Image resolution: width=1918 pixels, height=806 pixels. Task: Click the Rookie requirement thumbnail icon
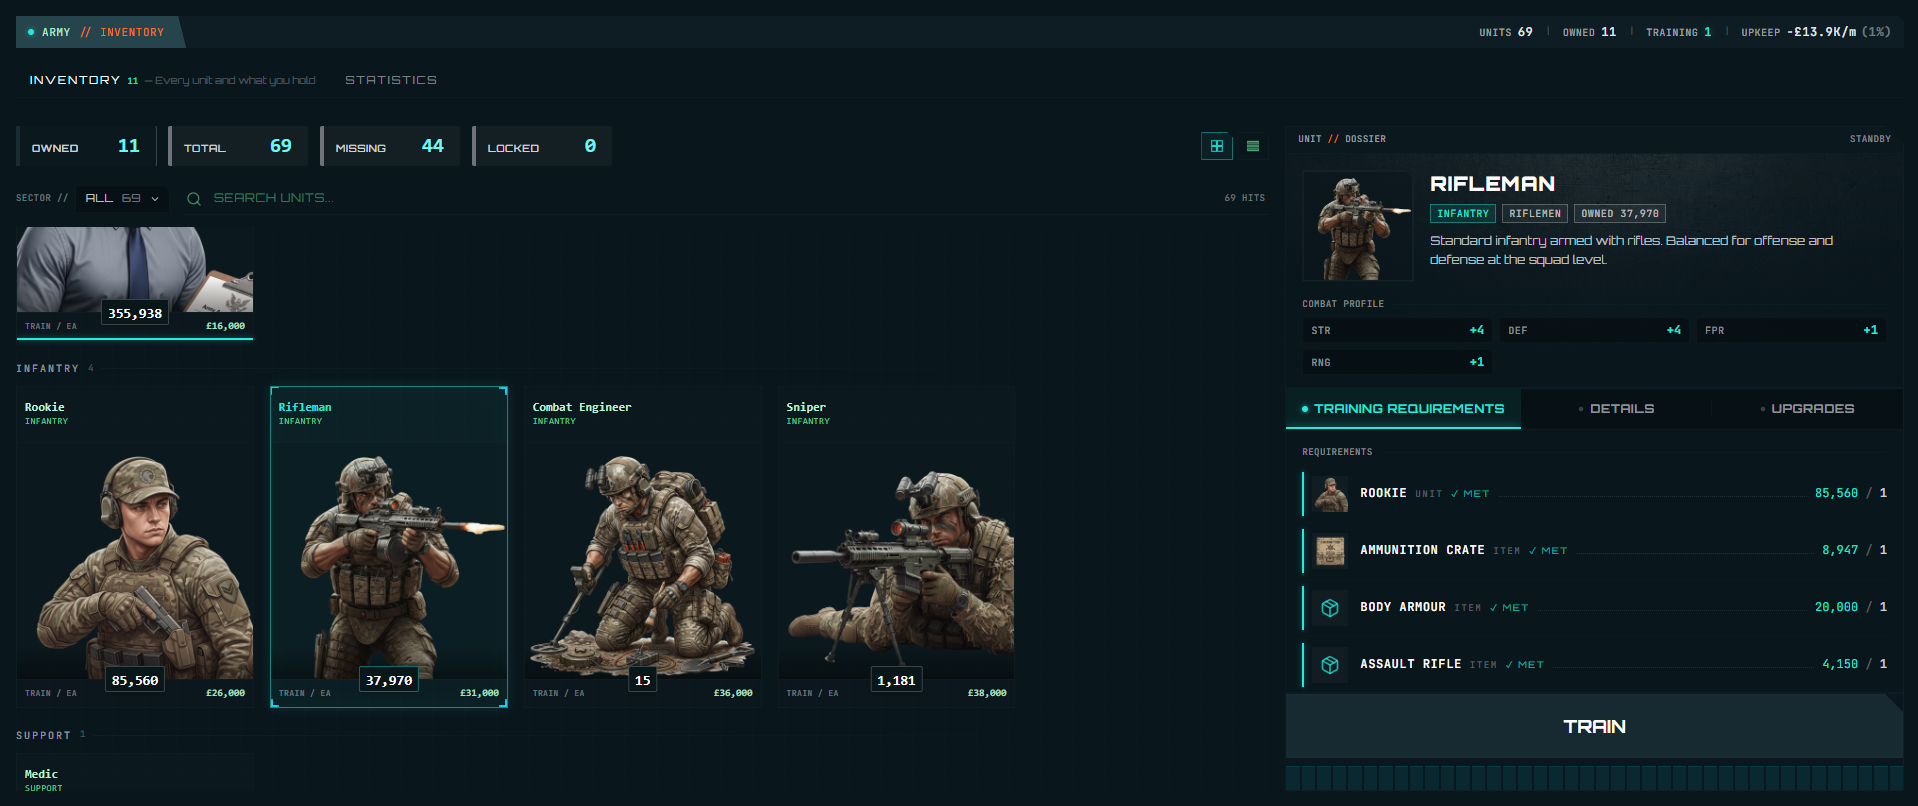1330,494
